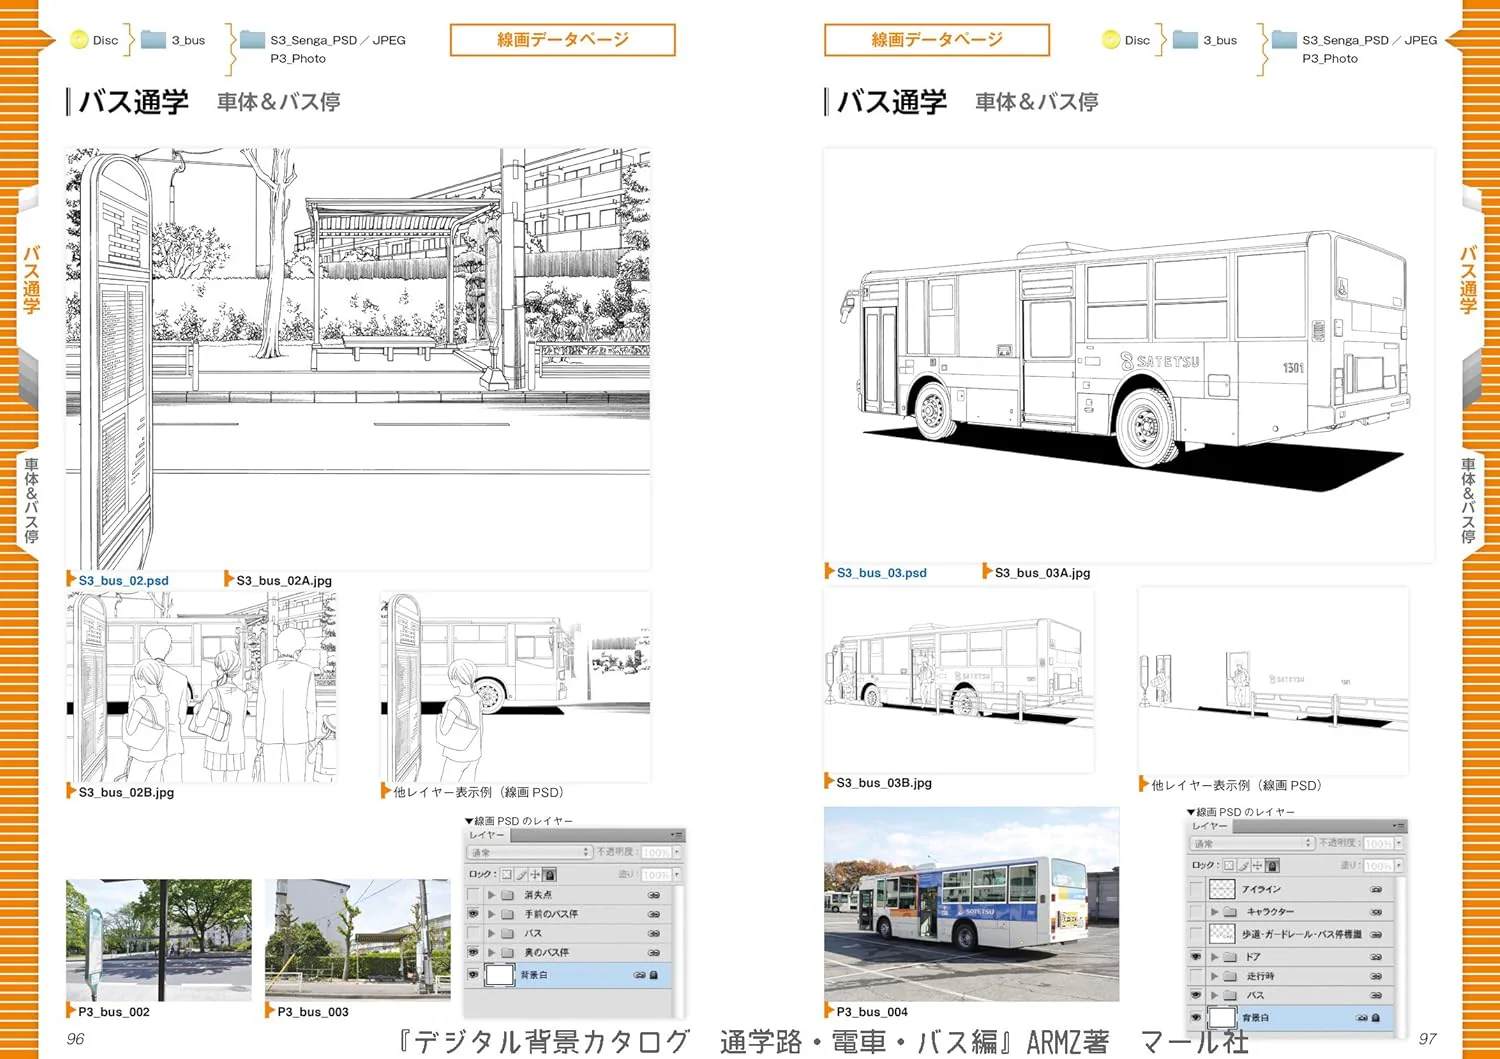1500x1059 pixels.
Task: Click lock image pixels brush icon, page 97 panel
Action: (x=1244, y=866)
